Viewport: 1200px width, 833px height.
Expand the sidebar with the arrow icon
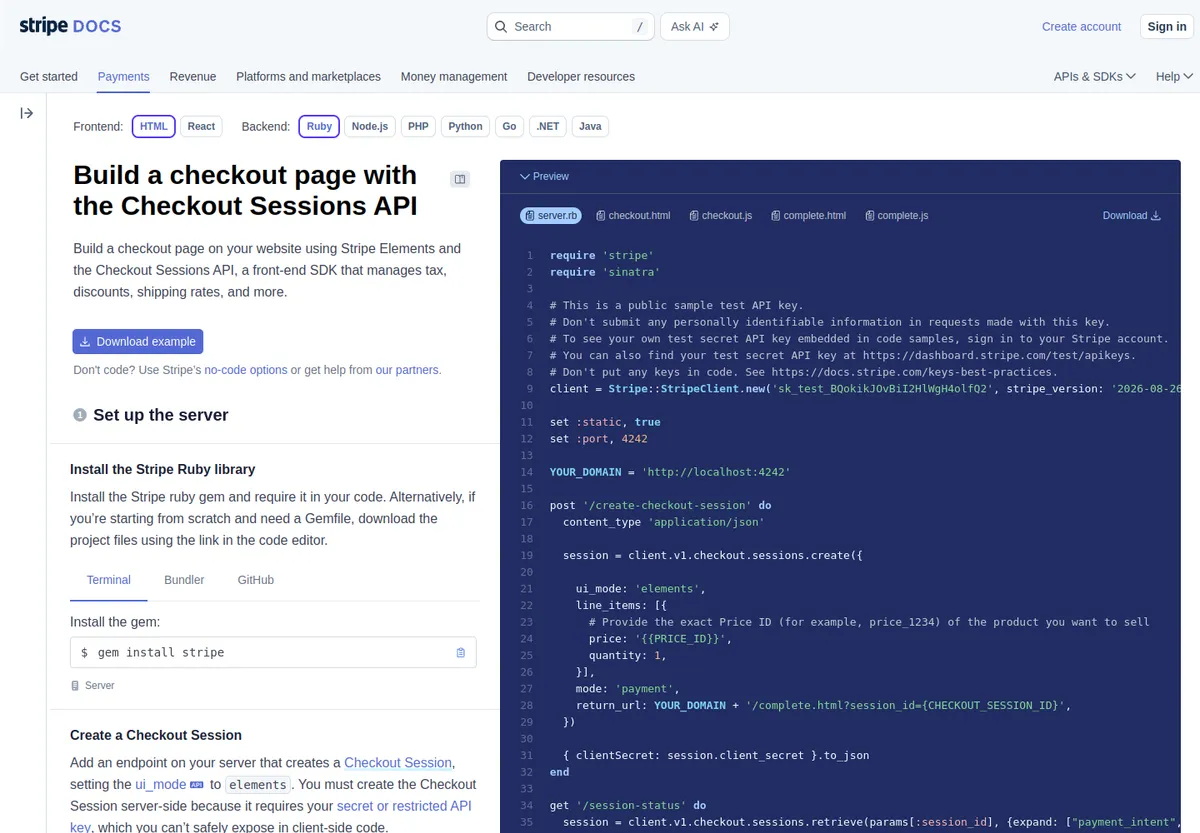click(x=27, y=113)
